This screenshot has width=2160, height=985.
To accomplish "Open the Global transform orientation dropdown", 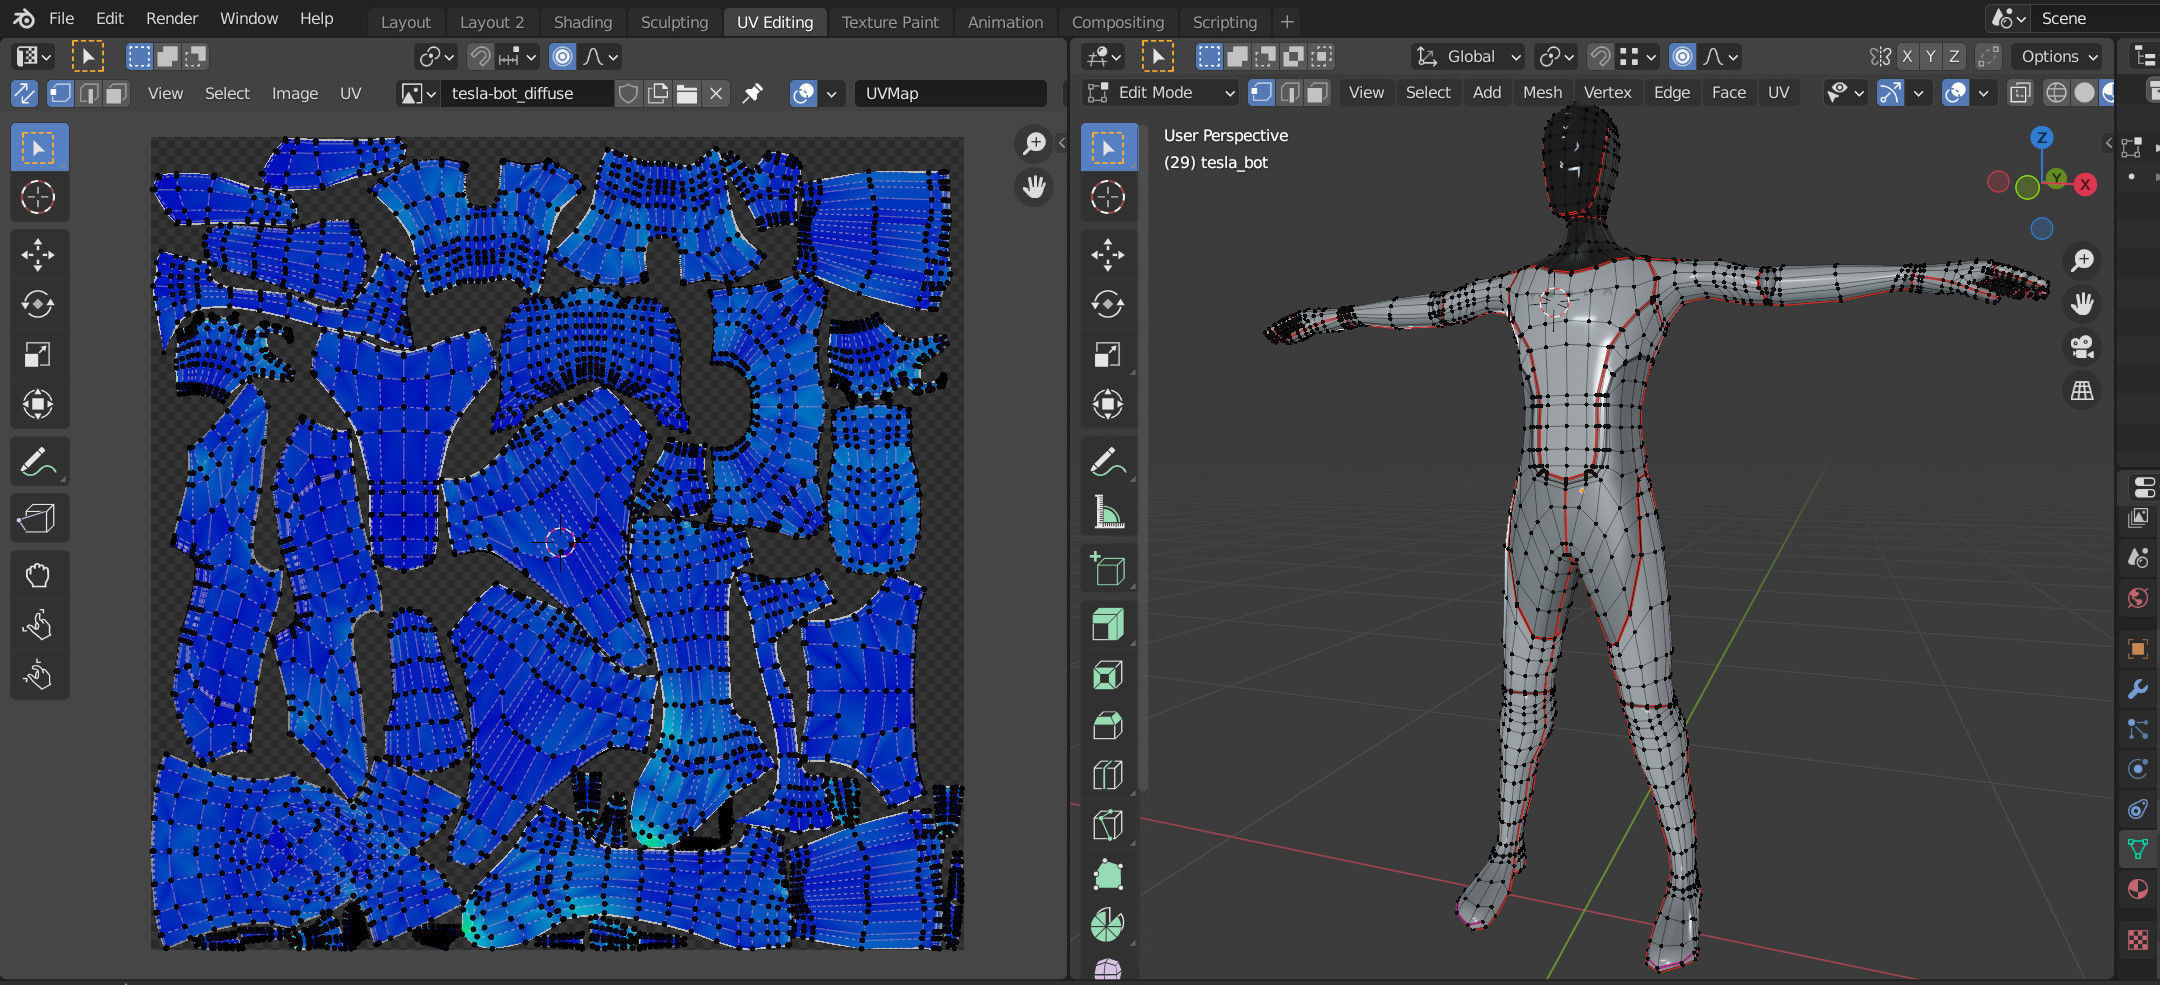I will point(1469,57).
